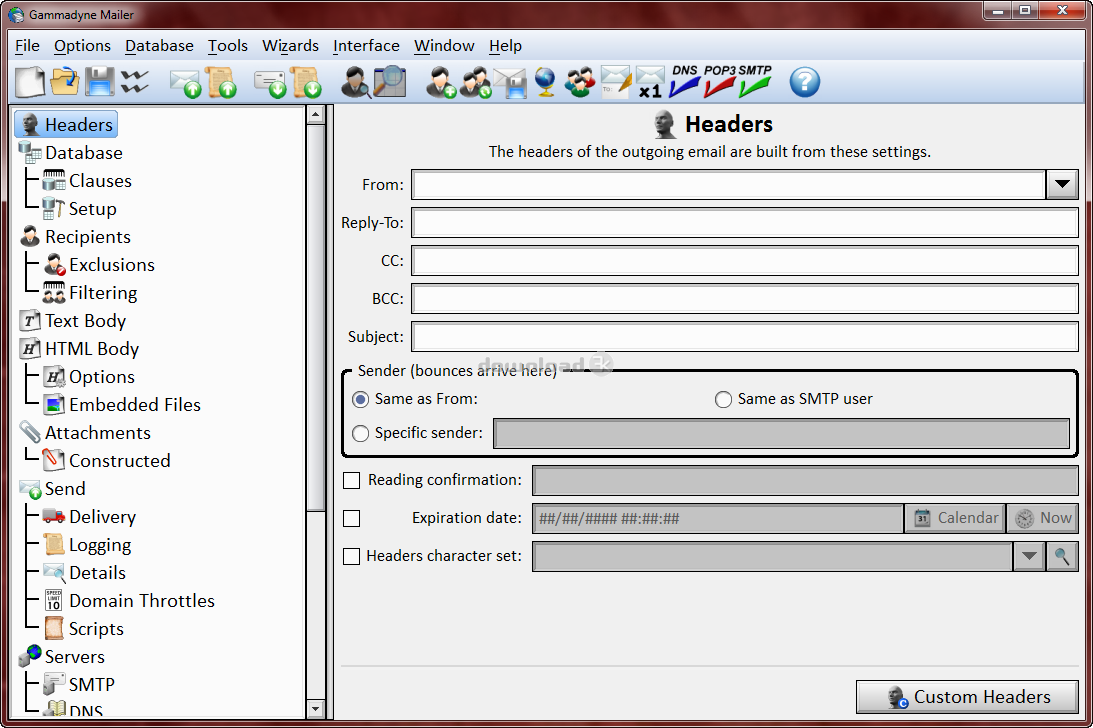The height and width of the screenshot is (728, 1093).
Task: Click the two people with green badge icon
Action: click(x=475, y=82)
